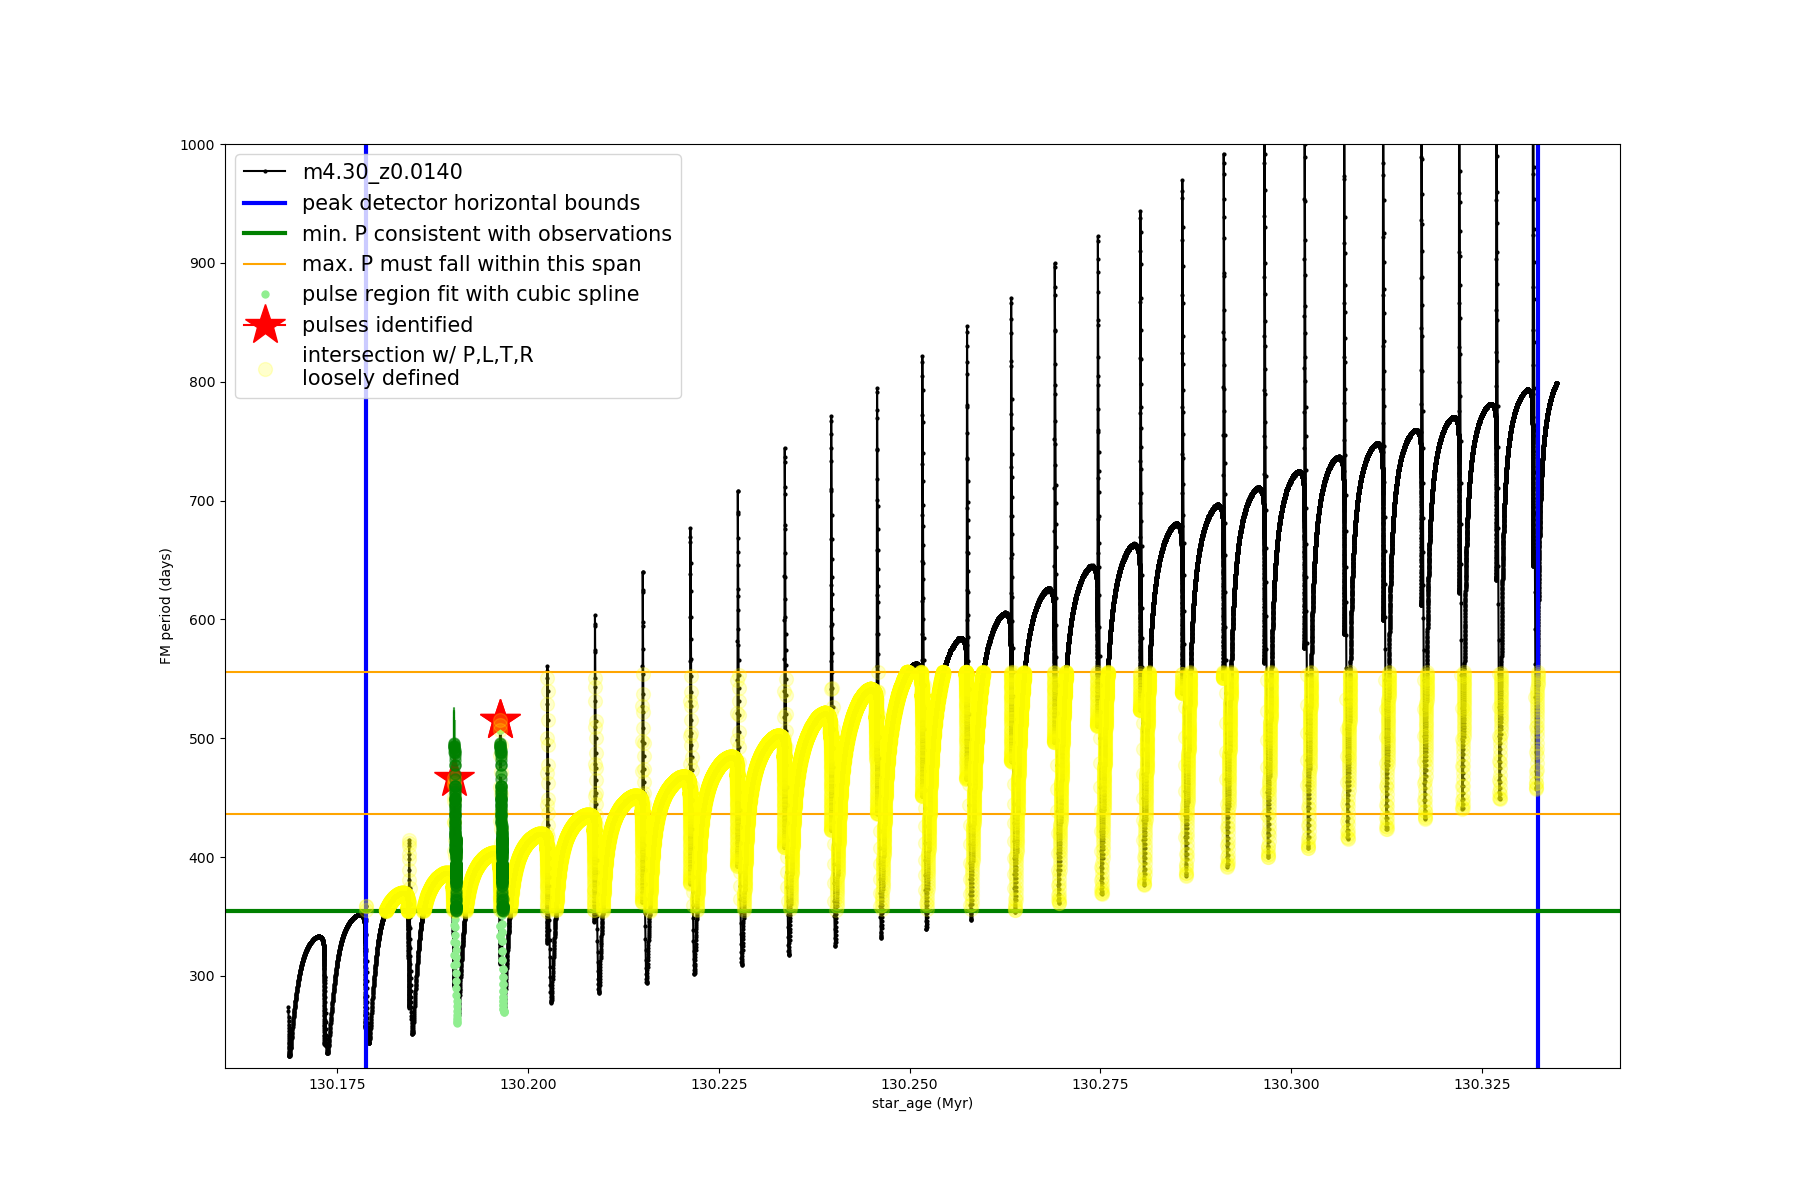Viewport: 1800px width, 1200px height.
Task: Click the 'star_age (Myr)' x-axis label
Action: click(922, 1103)
